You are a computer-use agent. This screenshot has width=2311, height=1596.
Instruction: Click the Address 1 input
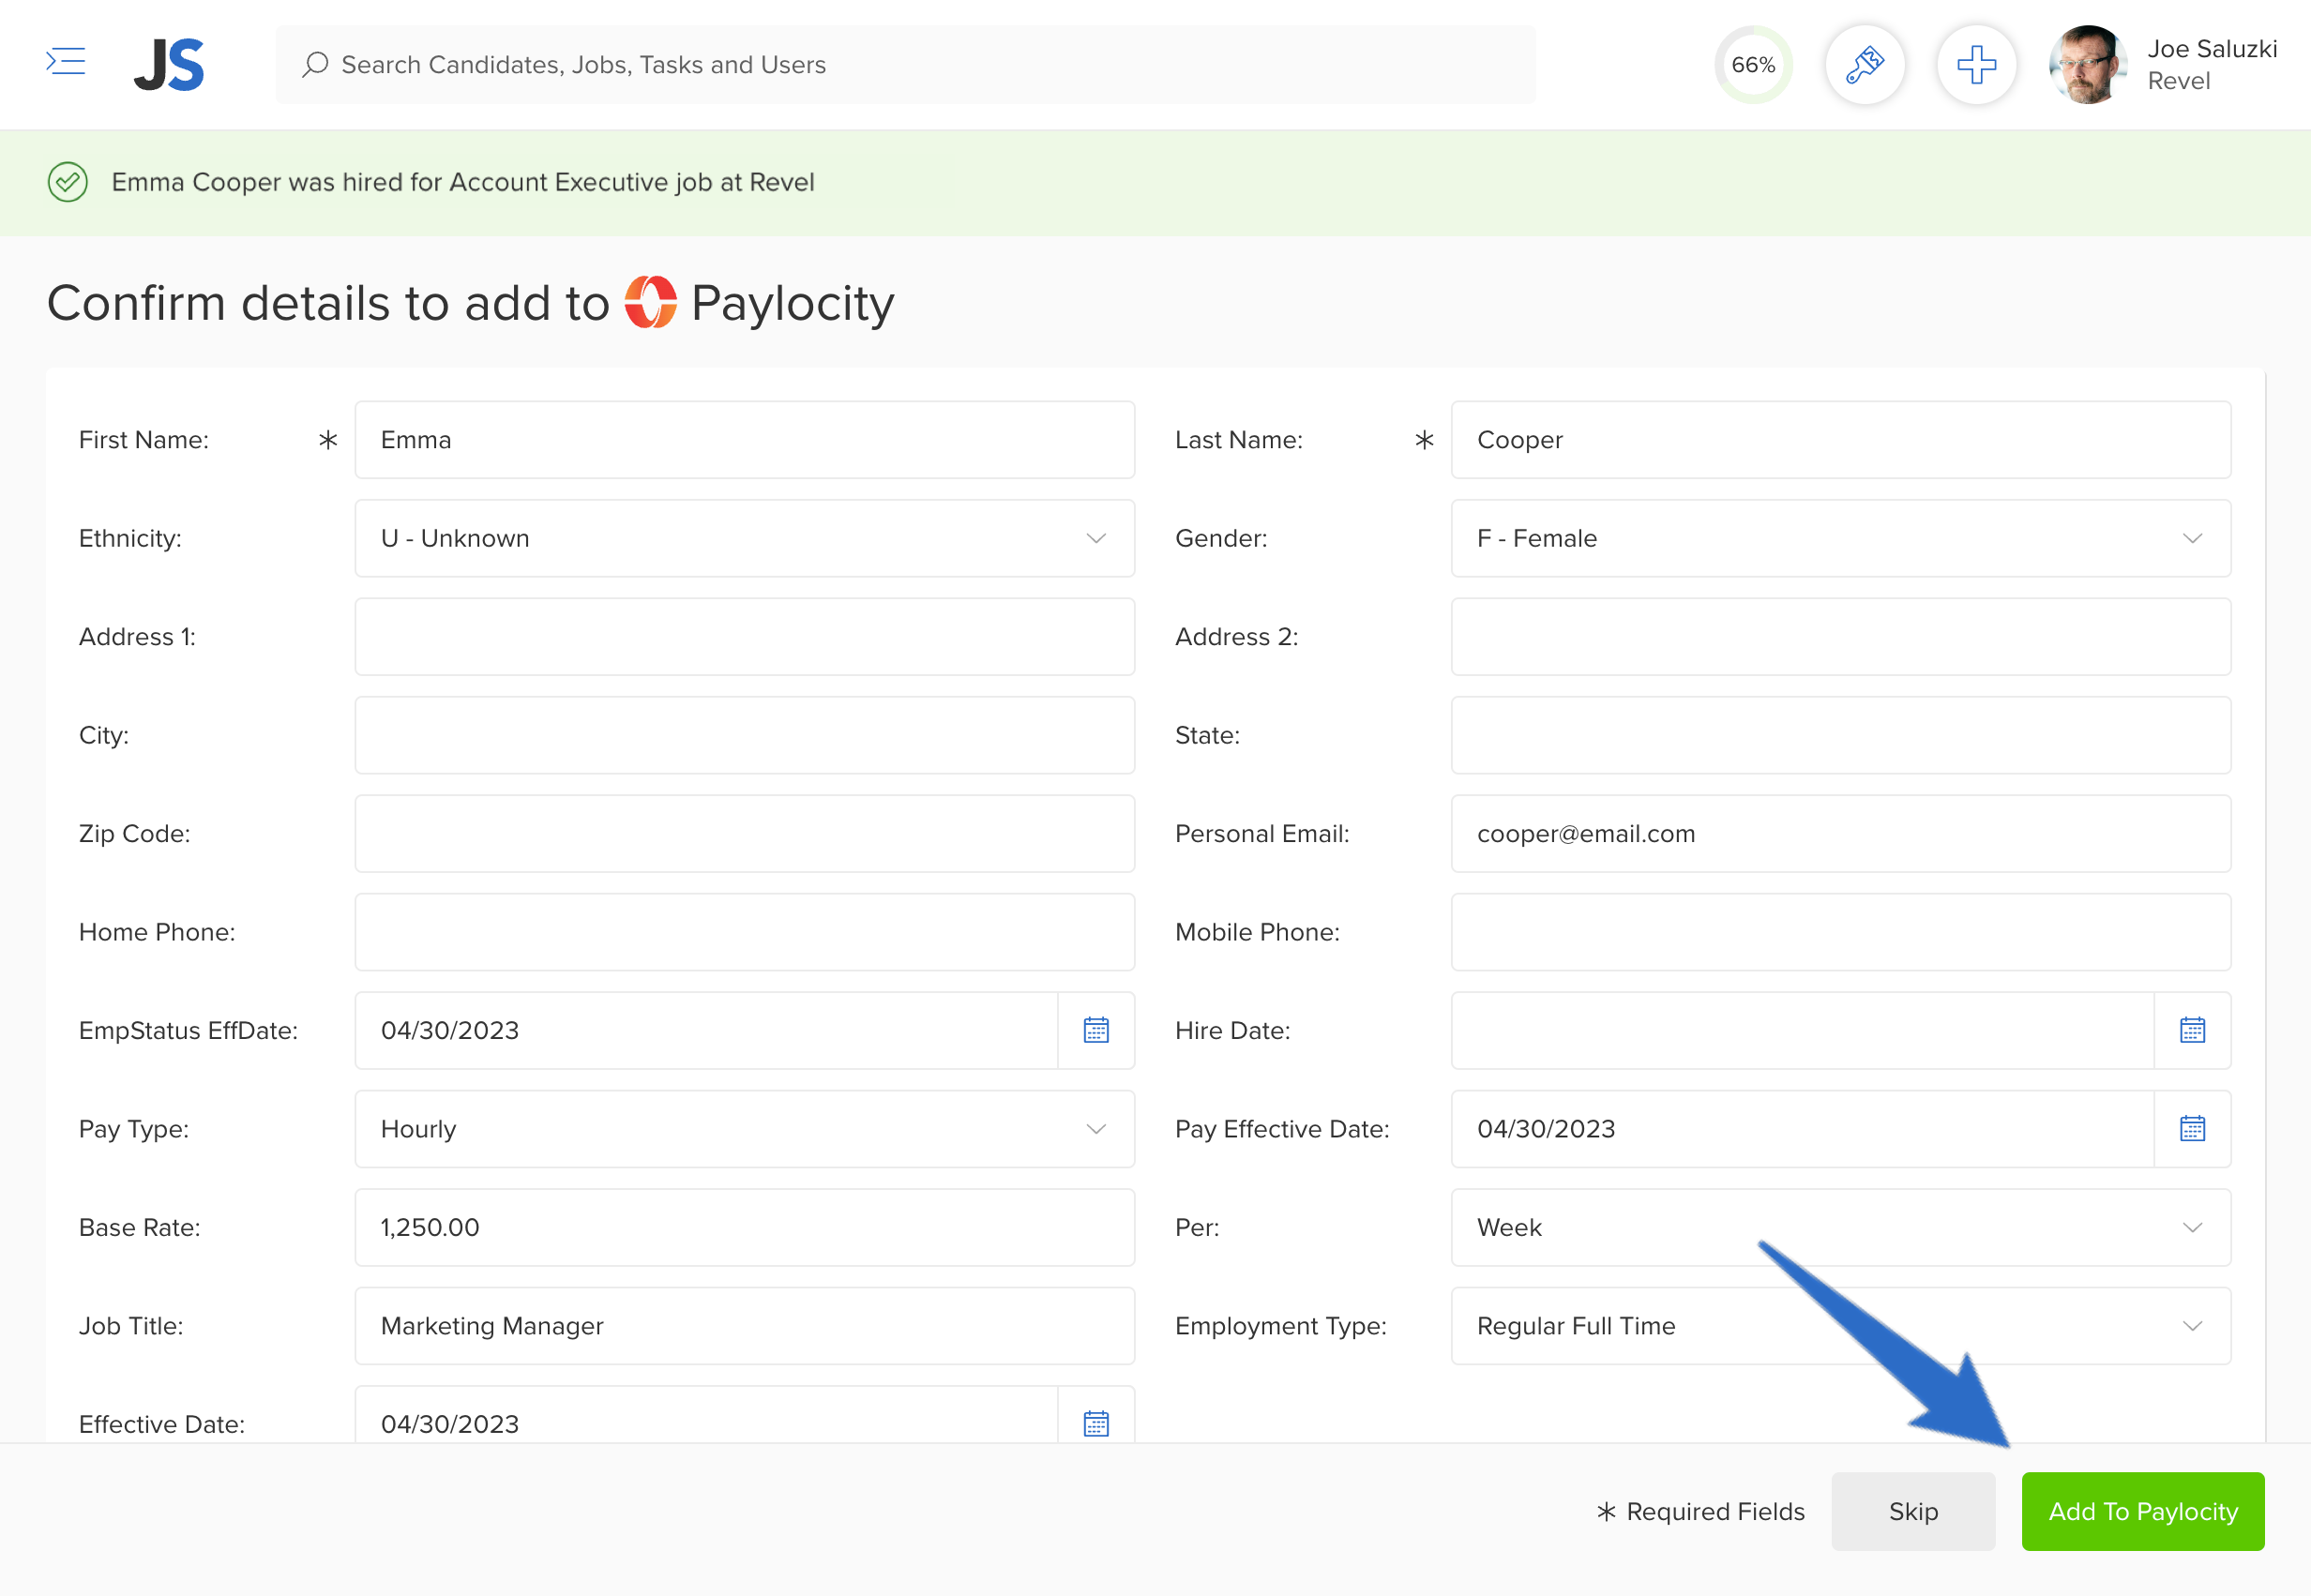(745, 637)
